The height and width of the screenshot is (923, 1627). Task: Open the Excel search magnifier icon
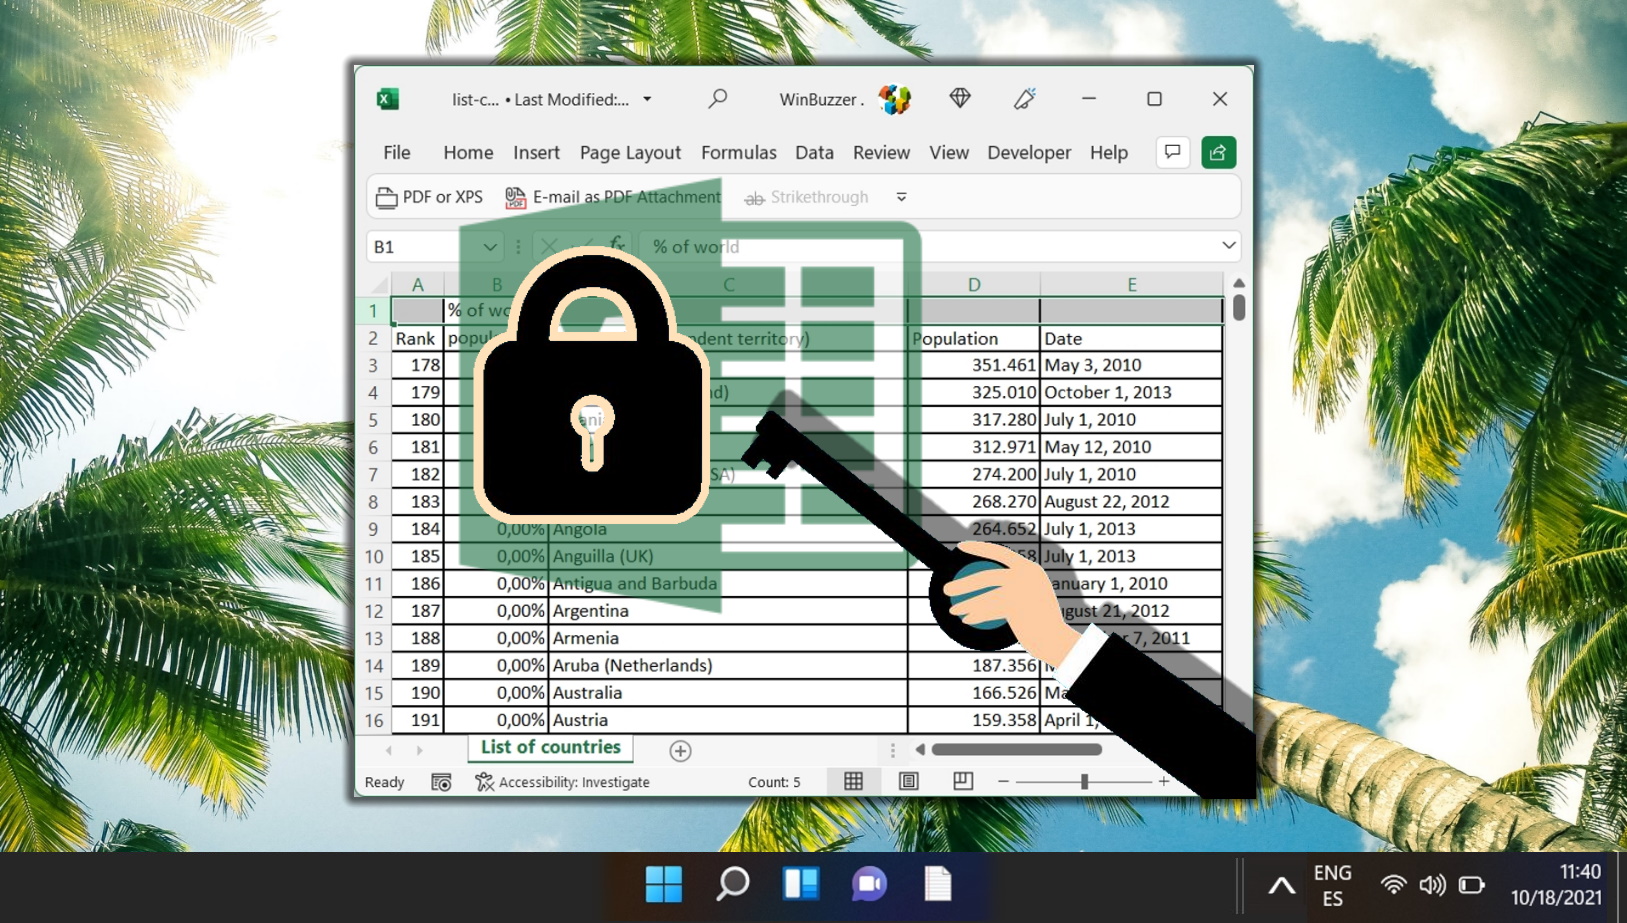coord(717,98)
